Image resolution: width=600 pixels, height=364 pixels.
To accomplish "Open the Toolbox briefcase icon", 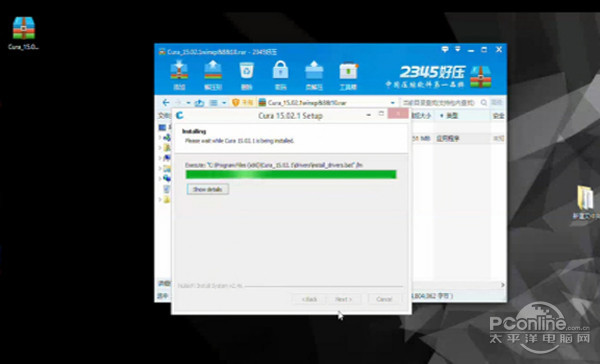I will [348, 75].
